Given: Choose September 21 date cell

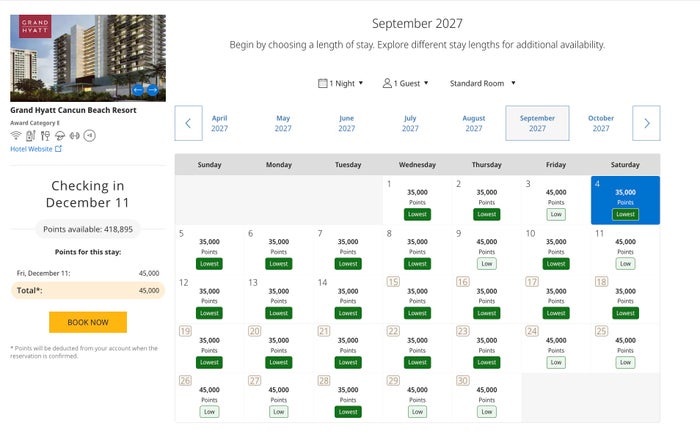Looking at the screenshot, I should point(348,348).
